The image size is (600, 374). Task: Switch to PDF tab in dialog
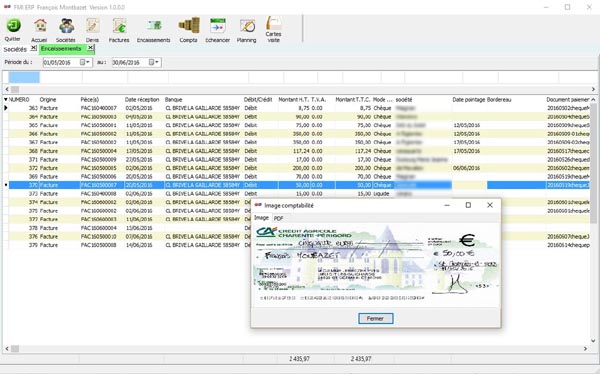tap(279, 218)
